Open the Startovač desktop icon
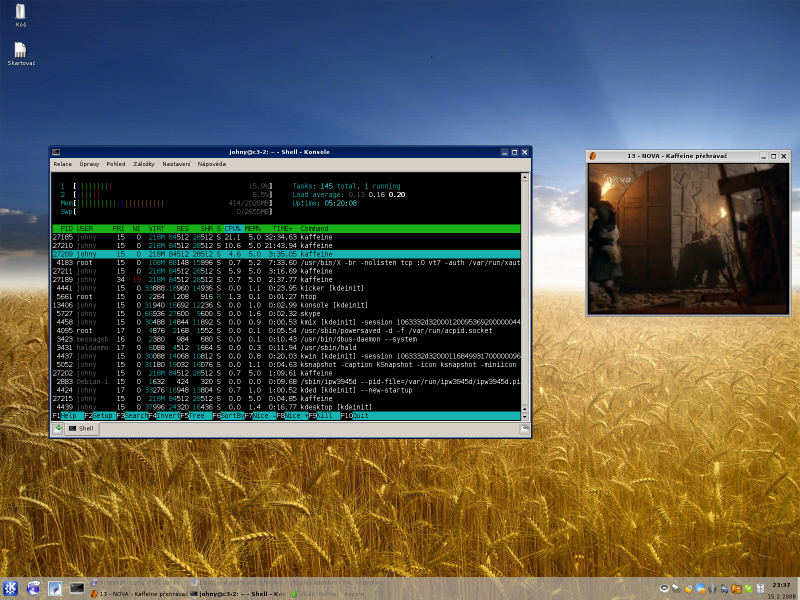The width and height of the screenshot is (800, 600). point(20,50)
